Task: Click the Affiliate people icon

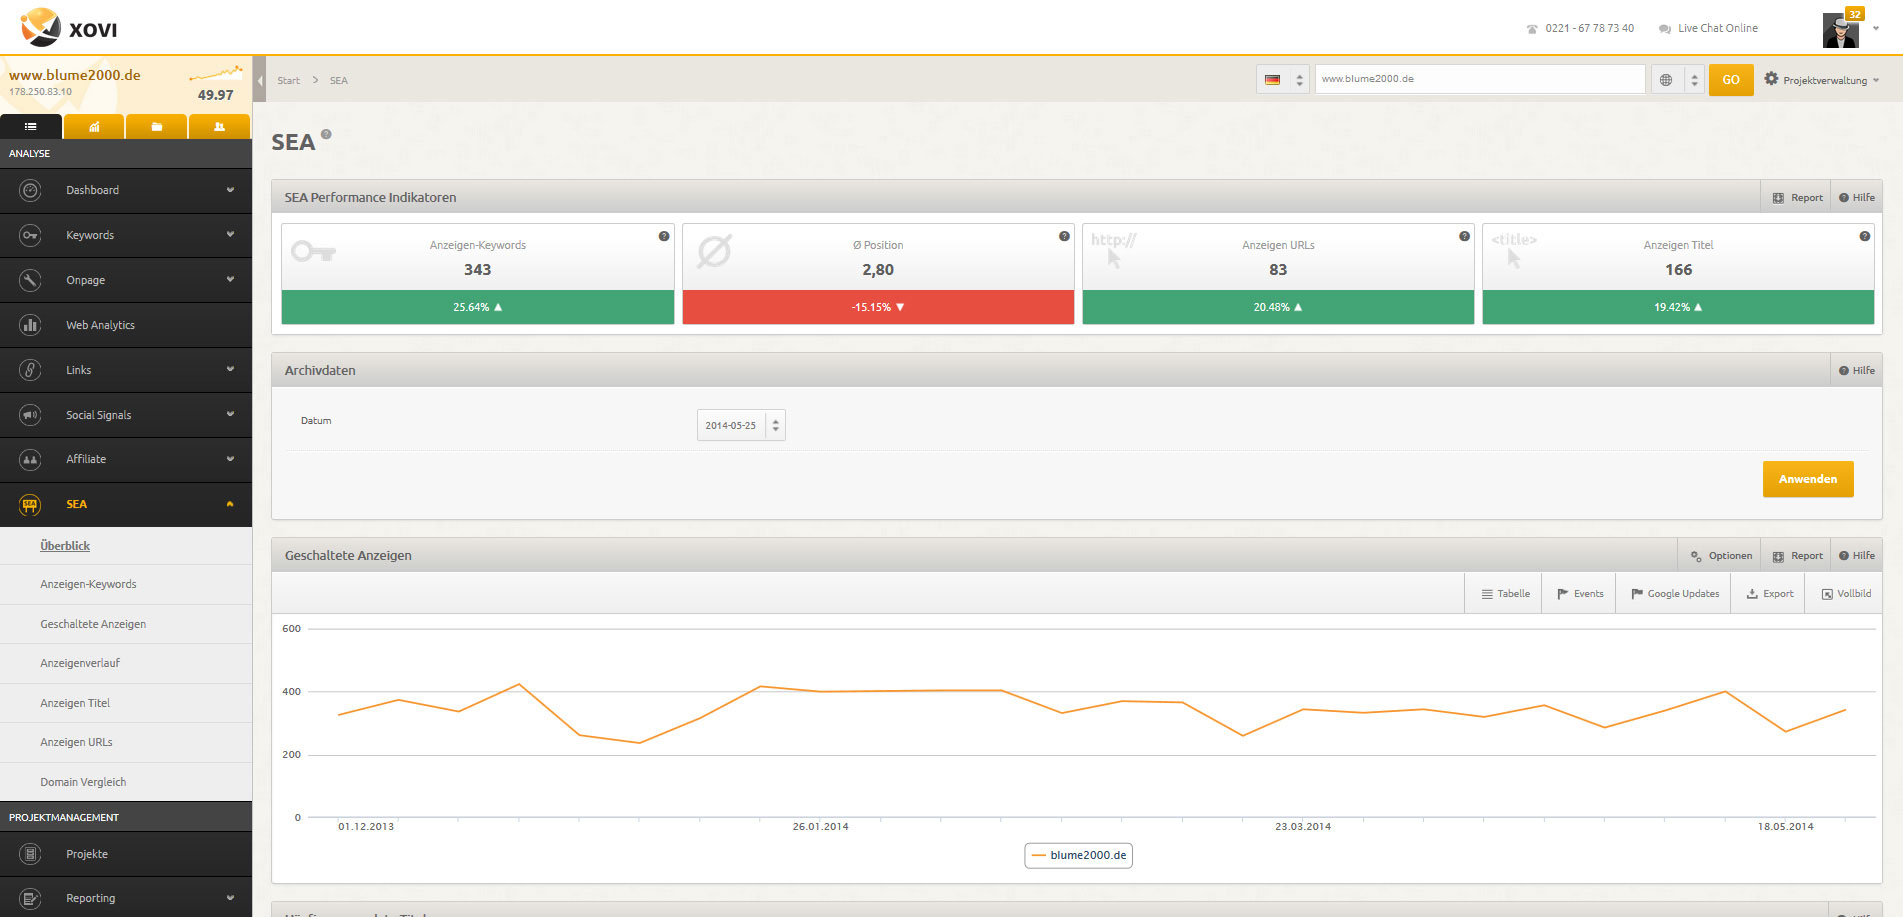Action: [x=30, y=459]
